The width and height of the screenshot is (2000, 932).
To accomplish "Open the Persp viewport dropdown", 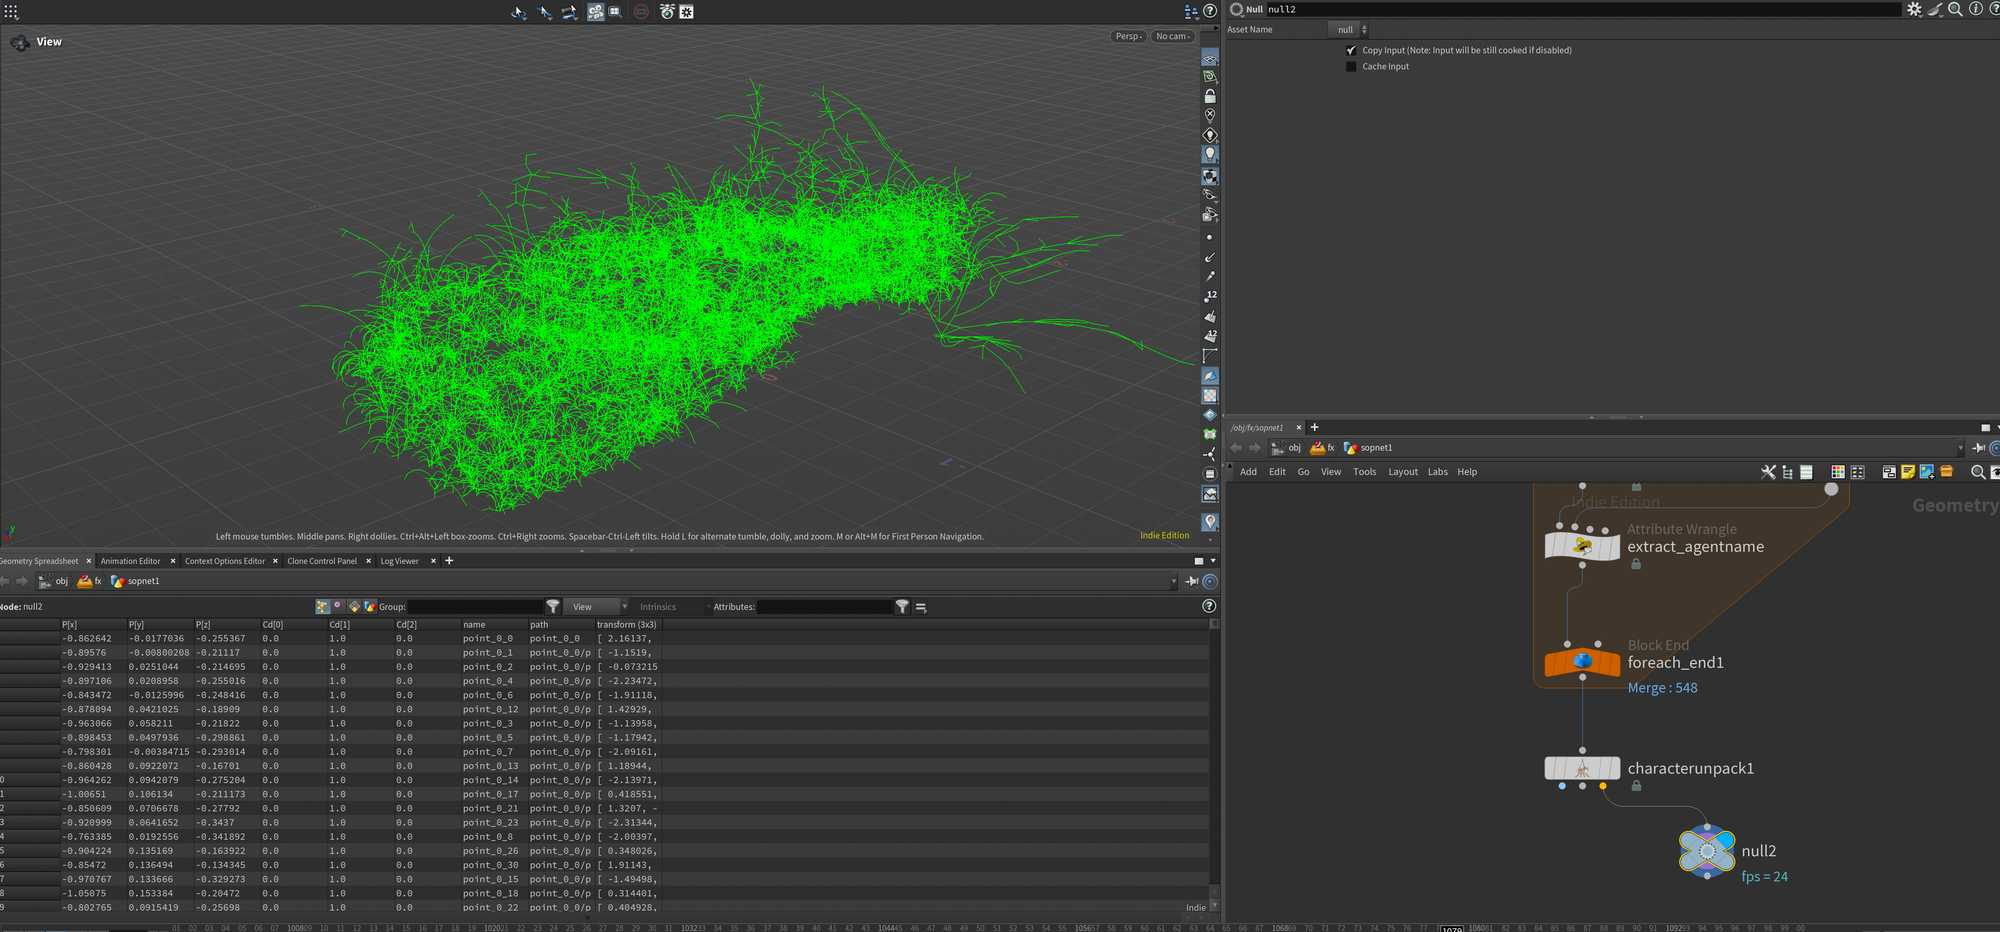I will pyautogui.click(x=1128, y=36).
